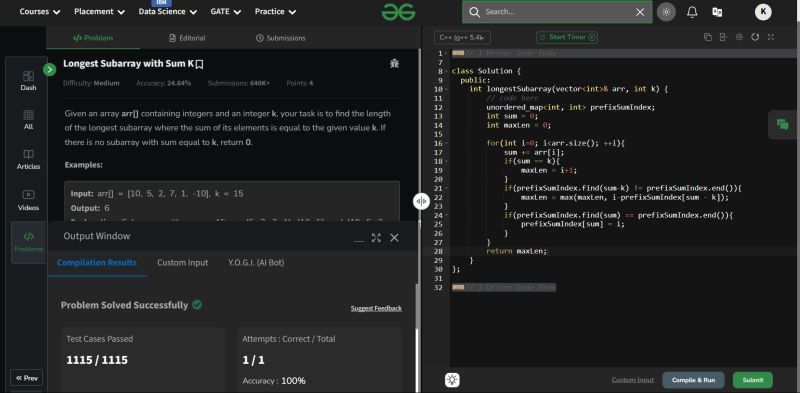This screenshot has width=800, height=393.
Task: Click the 1115 / 1115 test cases text
Action: tap(97, 360)
